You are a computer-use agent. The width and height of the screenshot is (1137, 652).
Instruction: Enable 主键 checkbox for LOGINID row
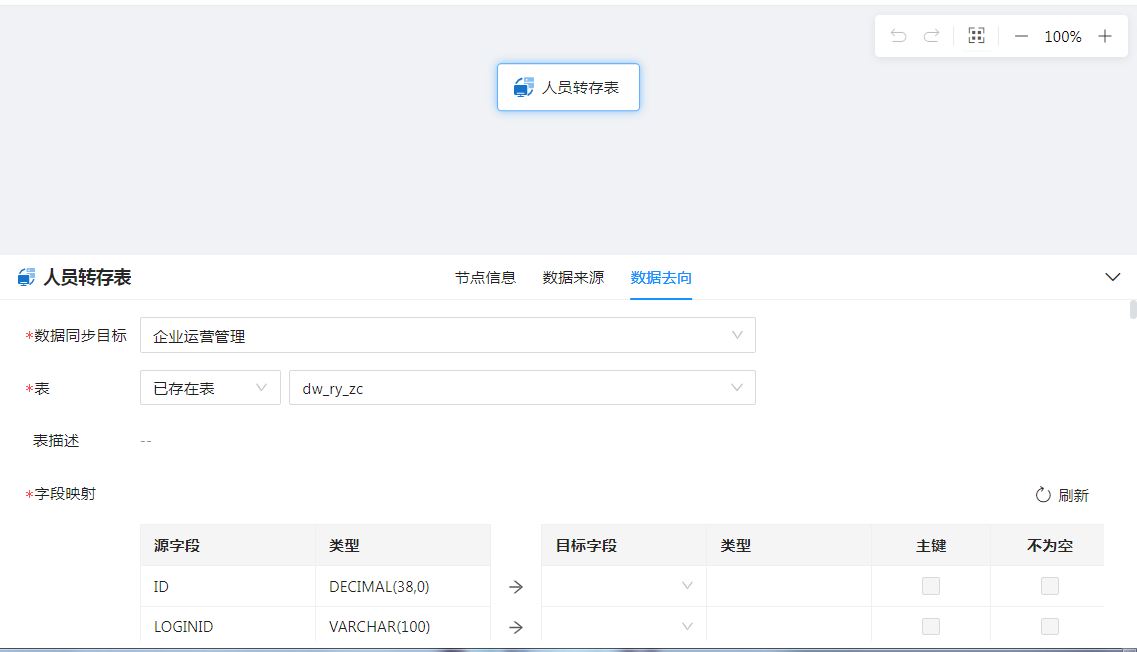(x=931, y=627)
